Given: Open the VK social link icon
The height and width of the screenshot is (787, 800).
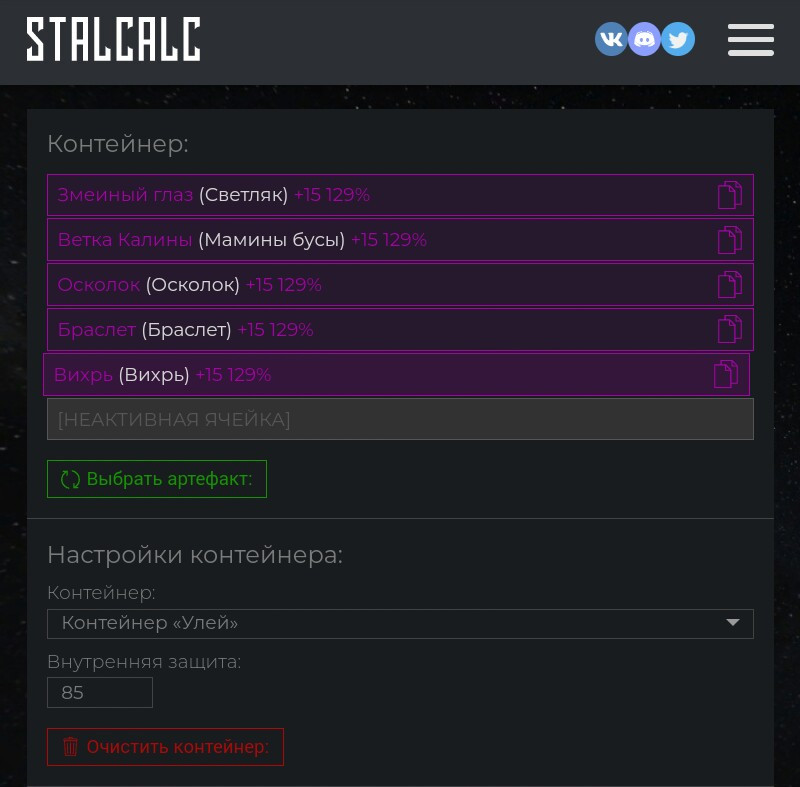Looking at the screenshot, I should [611, 39].
